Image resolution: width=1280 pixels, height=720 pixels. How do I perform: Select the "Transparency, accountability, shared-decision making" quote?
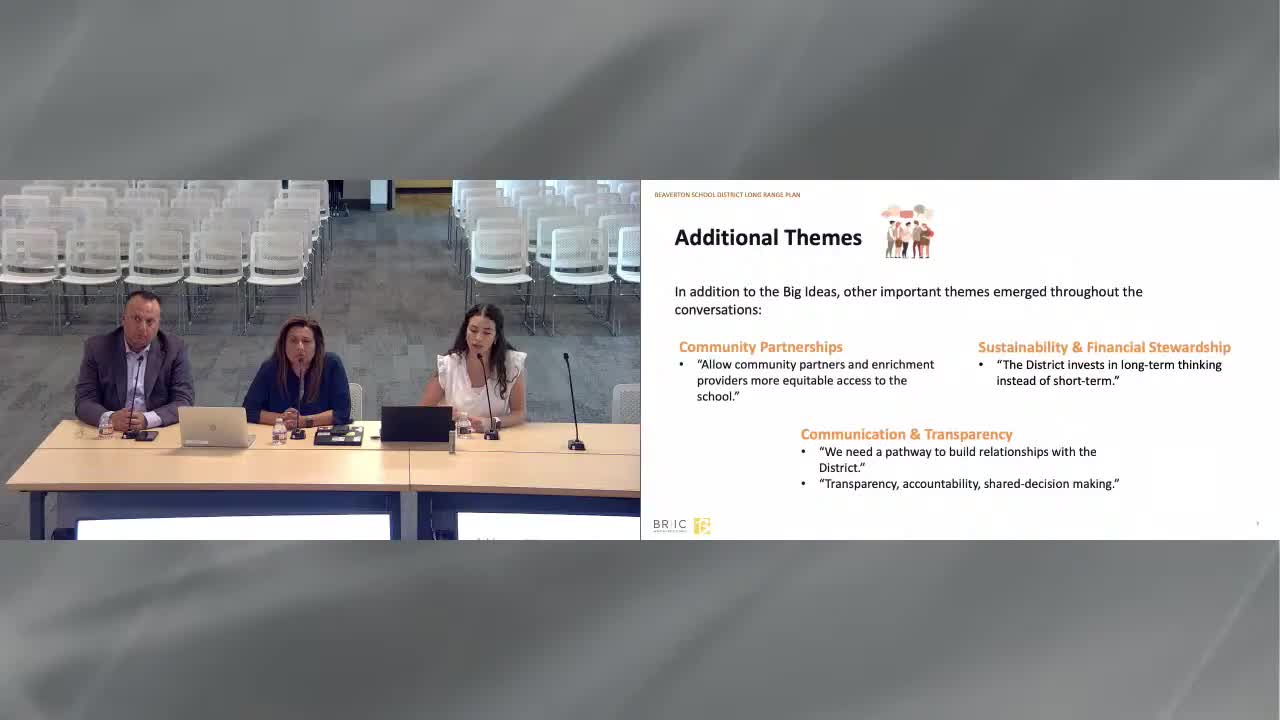(968, 484)
